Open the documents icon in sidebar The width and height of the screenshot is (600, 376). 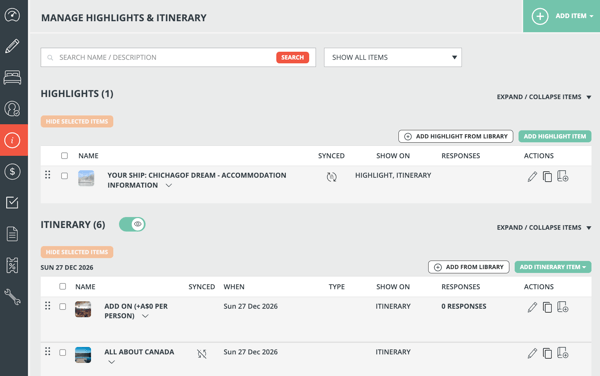coord(12,234)
